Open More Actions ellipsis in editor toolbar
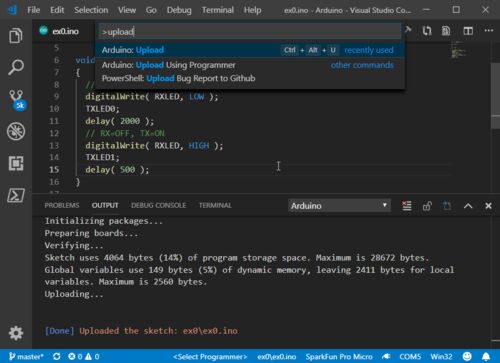This screenshot has width=500, height=363. (489, 31)
